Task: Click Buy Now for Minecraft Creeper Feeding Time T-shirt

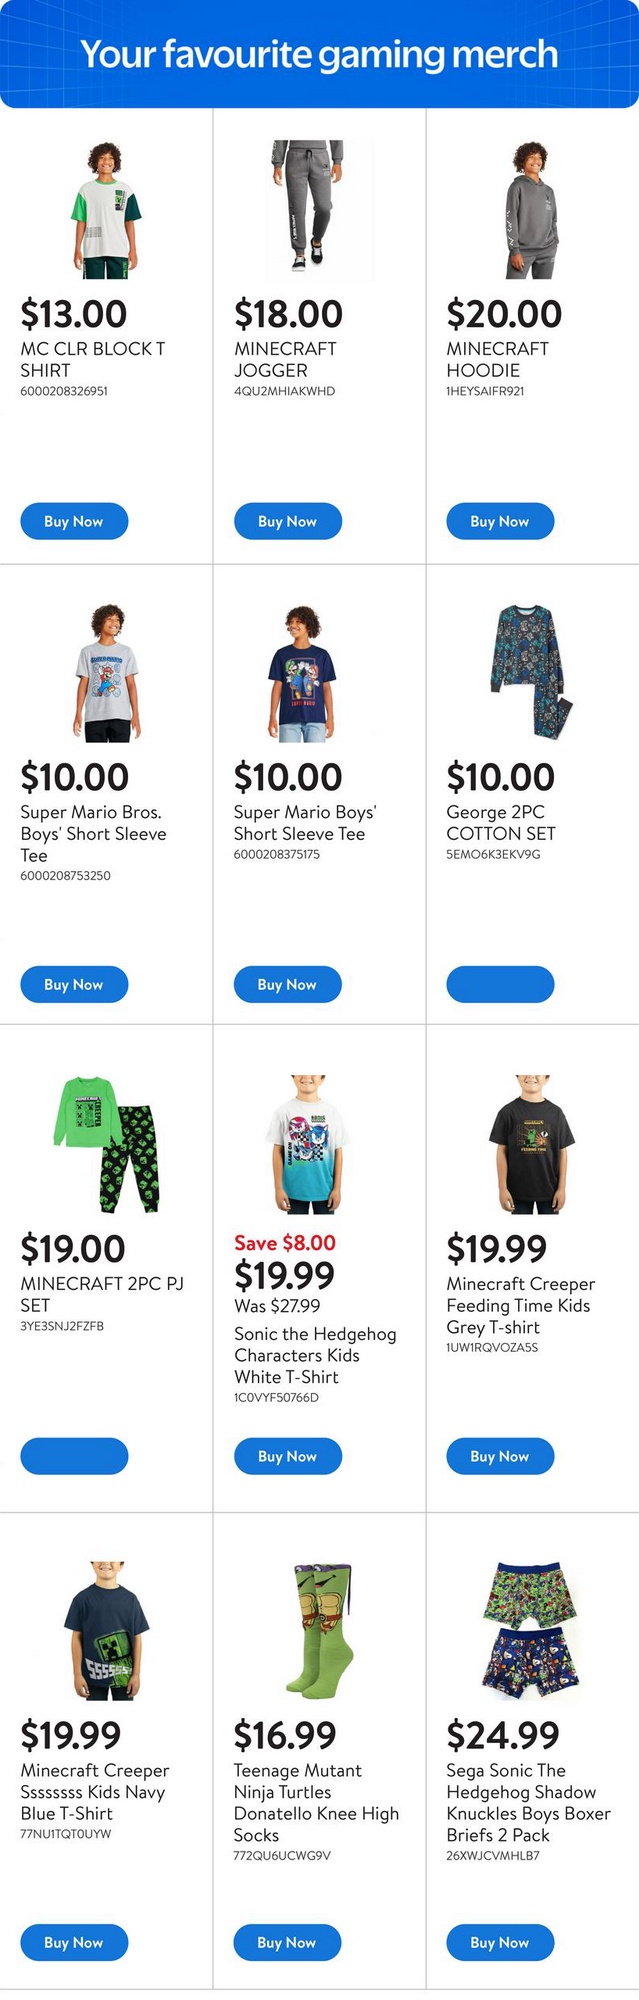Action: coord(500,1456)
